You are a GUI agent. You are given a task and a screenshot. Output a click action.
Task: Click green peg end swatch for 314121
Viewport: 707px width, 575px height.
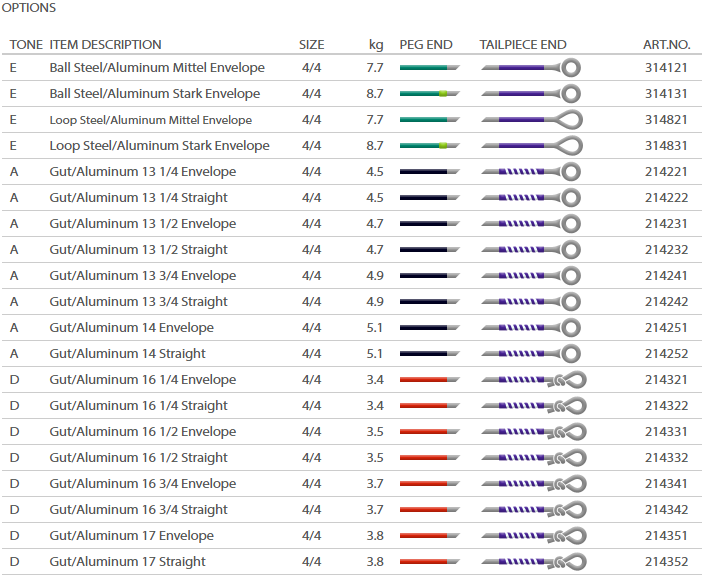[430, 68]
